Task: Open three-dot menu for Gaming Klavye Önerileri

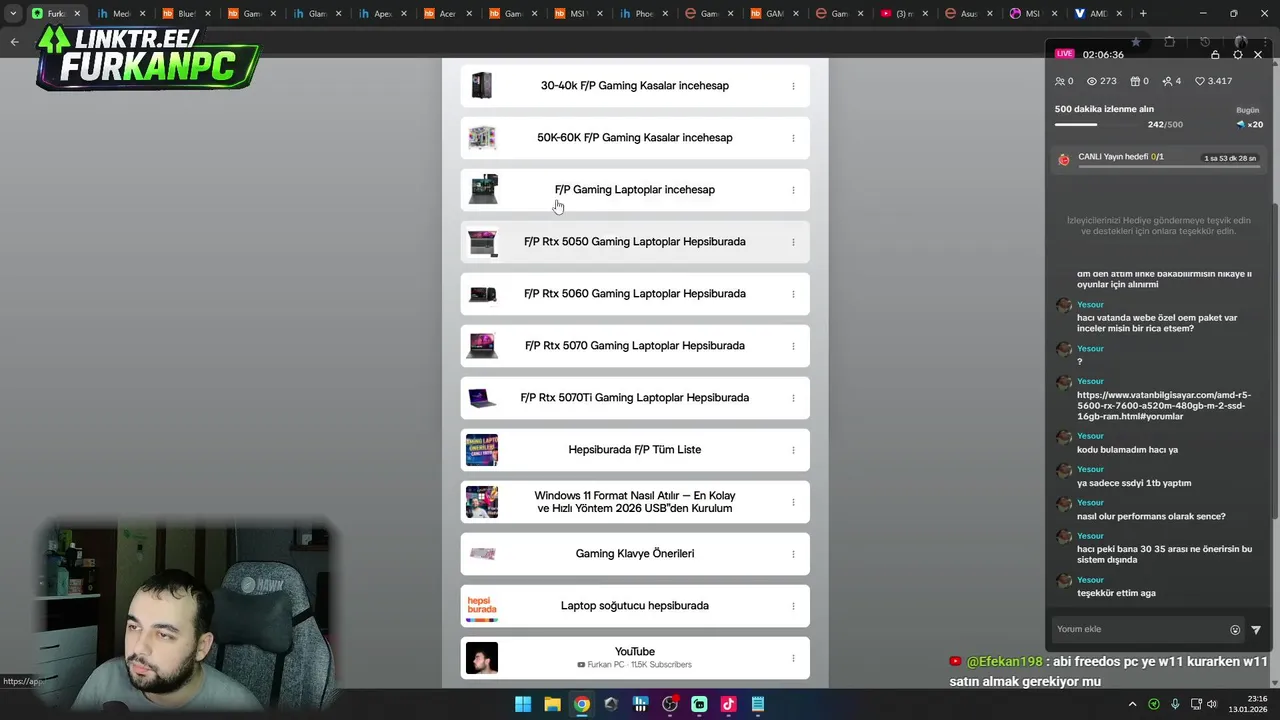Action: pos(793,554)
